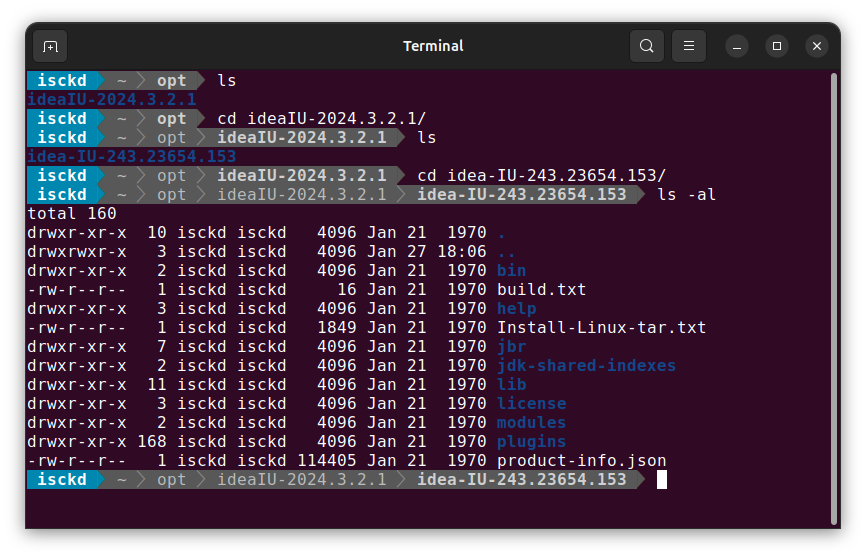This screenshot has height=557, width=866.
Task: Click the blue idea-IU-243.23654.153 ls output
Action: (x=131, y=156)
